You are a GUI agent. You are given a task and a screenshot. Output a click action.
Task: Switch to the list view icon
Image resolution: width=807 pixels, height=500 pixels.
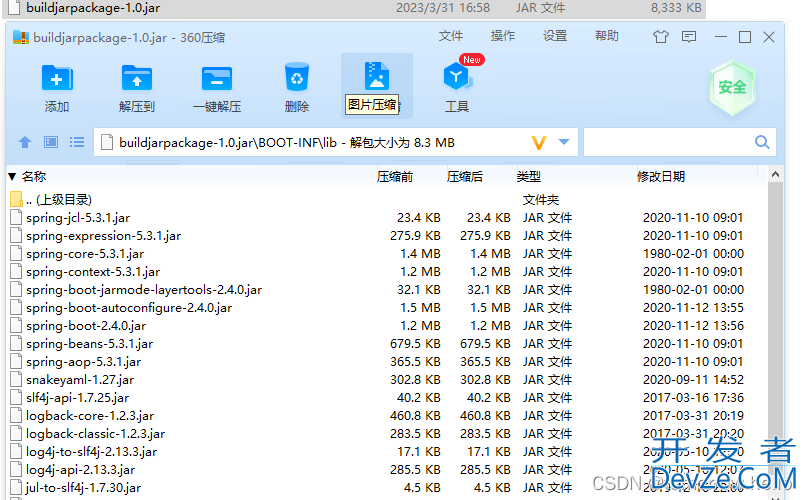[x=77, y=142]
